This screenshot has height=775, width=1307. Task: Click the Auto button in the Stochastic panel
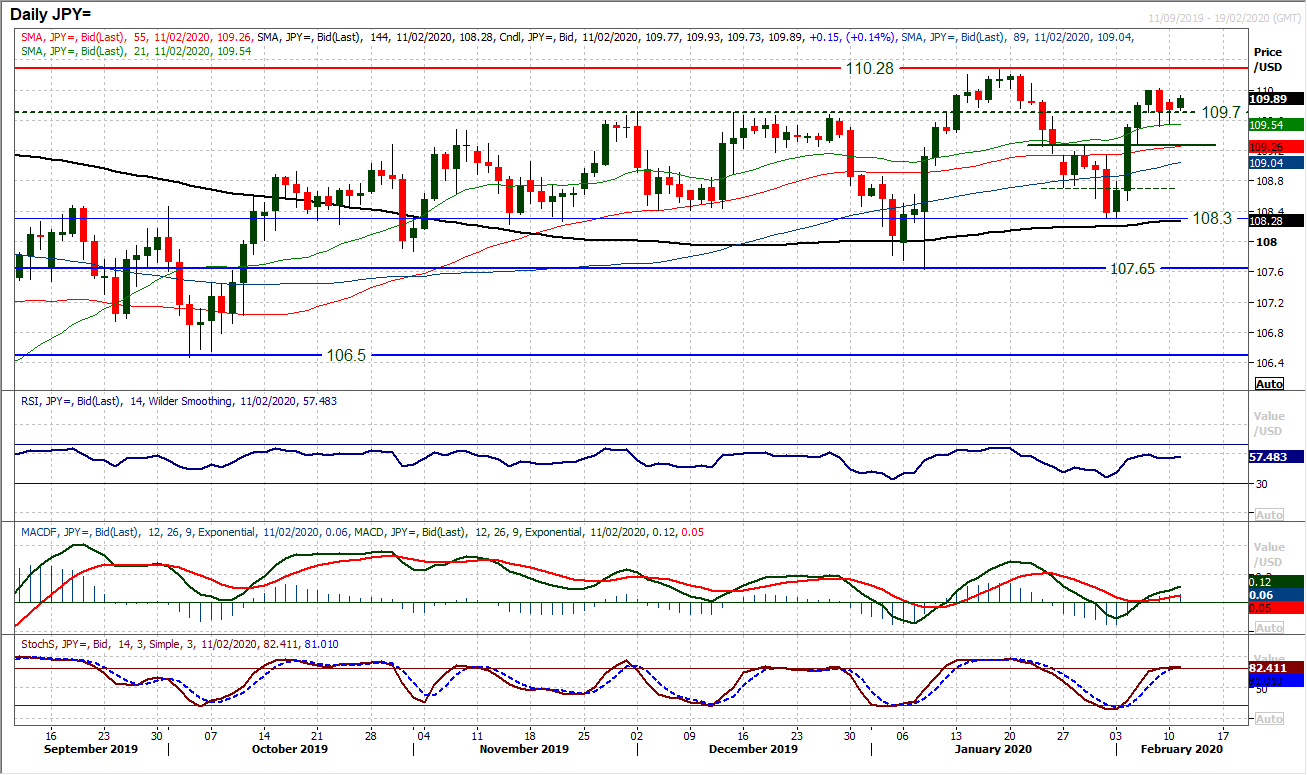pos(1269,719)
